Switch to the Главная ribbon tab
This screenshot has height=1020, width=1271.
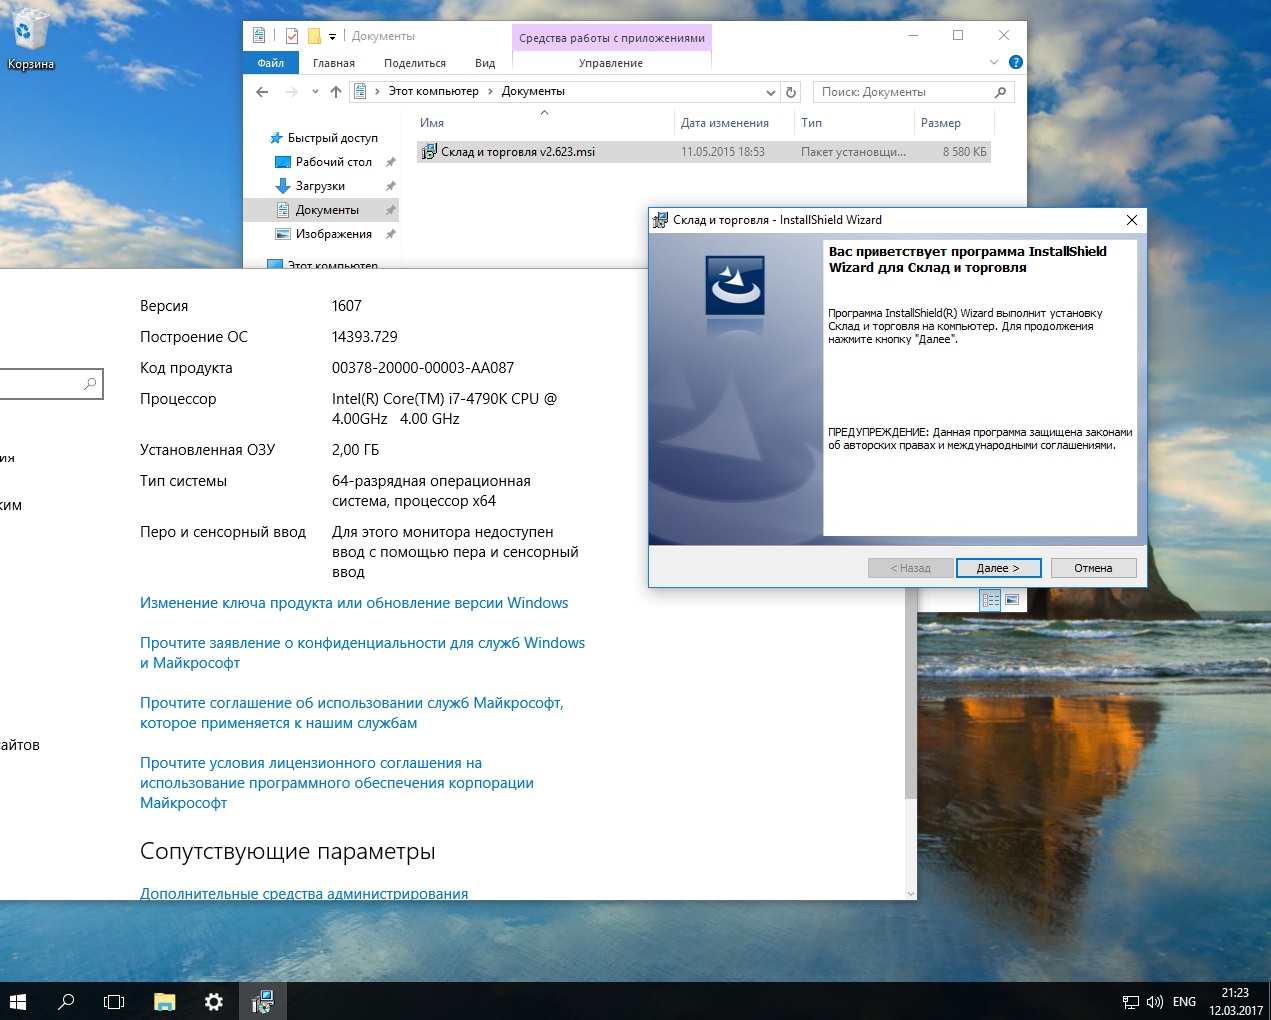point(333,63)
